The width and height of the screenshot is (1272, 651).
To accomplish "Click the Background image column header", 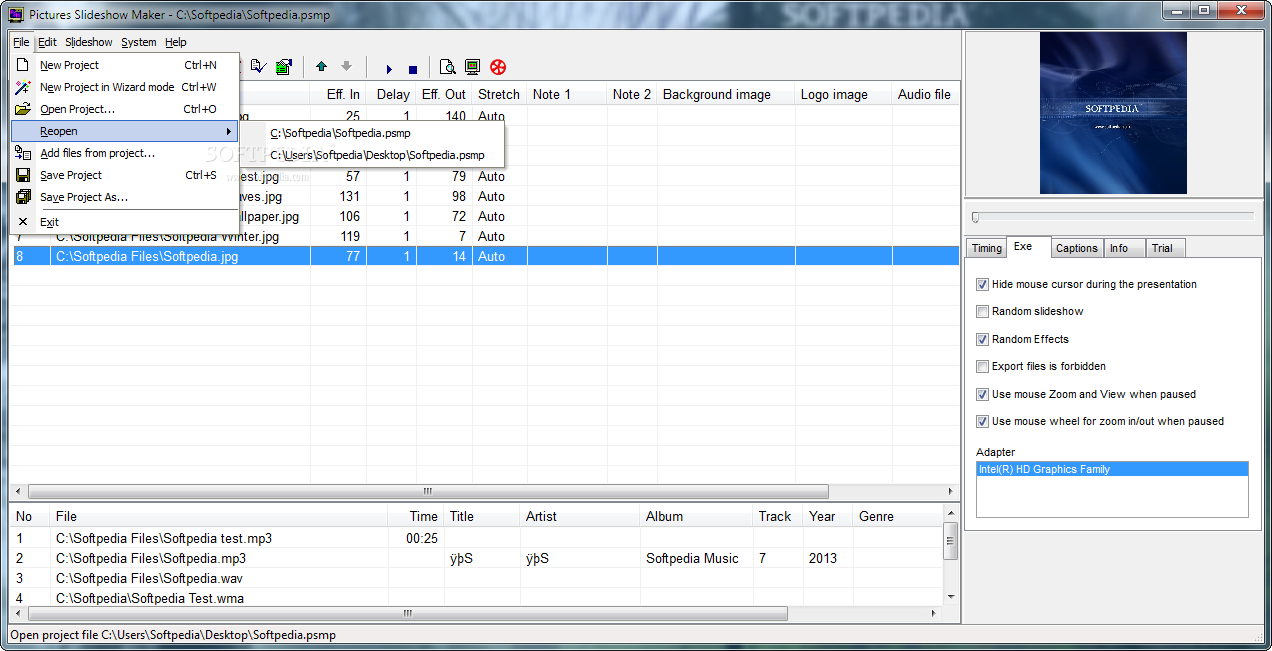I will click(726, 94).
